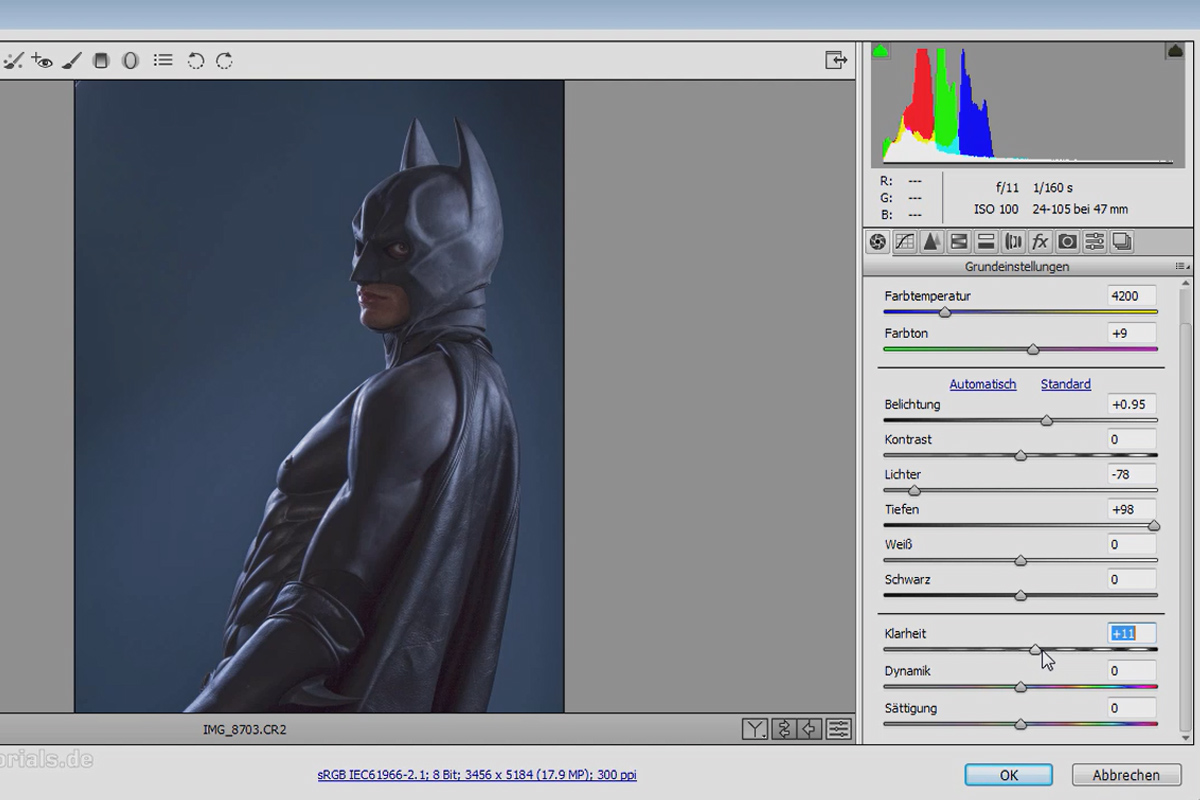Screen dimensions: 1200x800
Task: Click the Farbtemperatur value field
Action: 1132,296
